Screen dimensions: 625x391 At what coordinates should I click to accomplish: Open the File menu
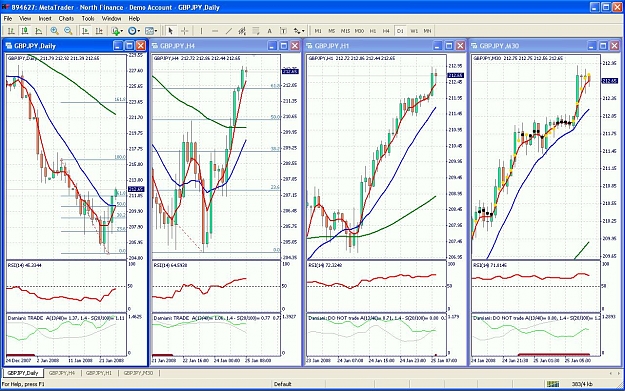click(x=8, y=18)
